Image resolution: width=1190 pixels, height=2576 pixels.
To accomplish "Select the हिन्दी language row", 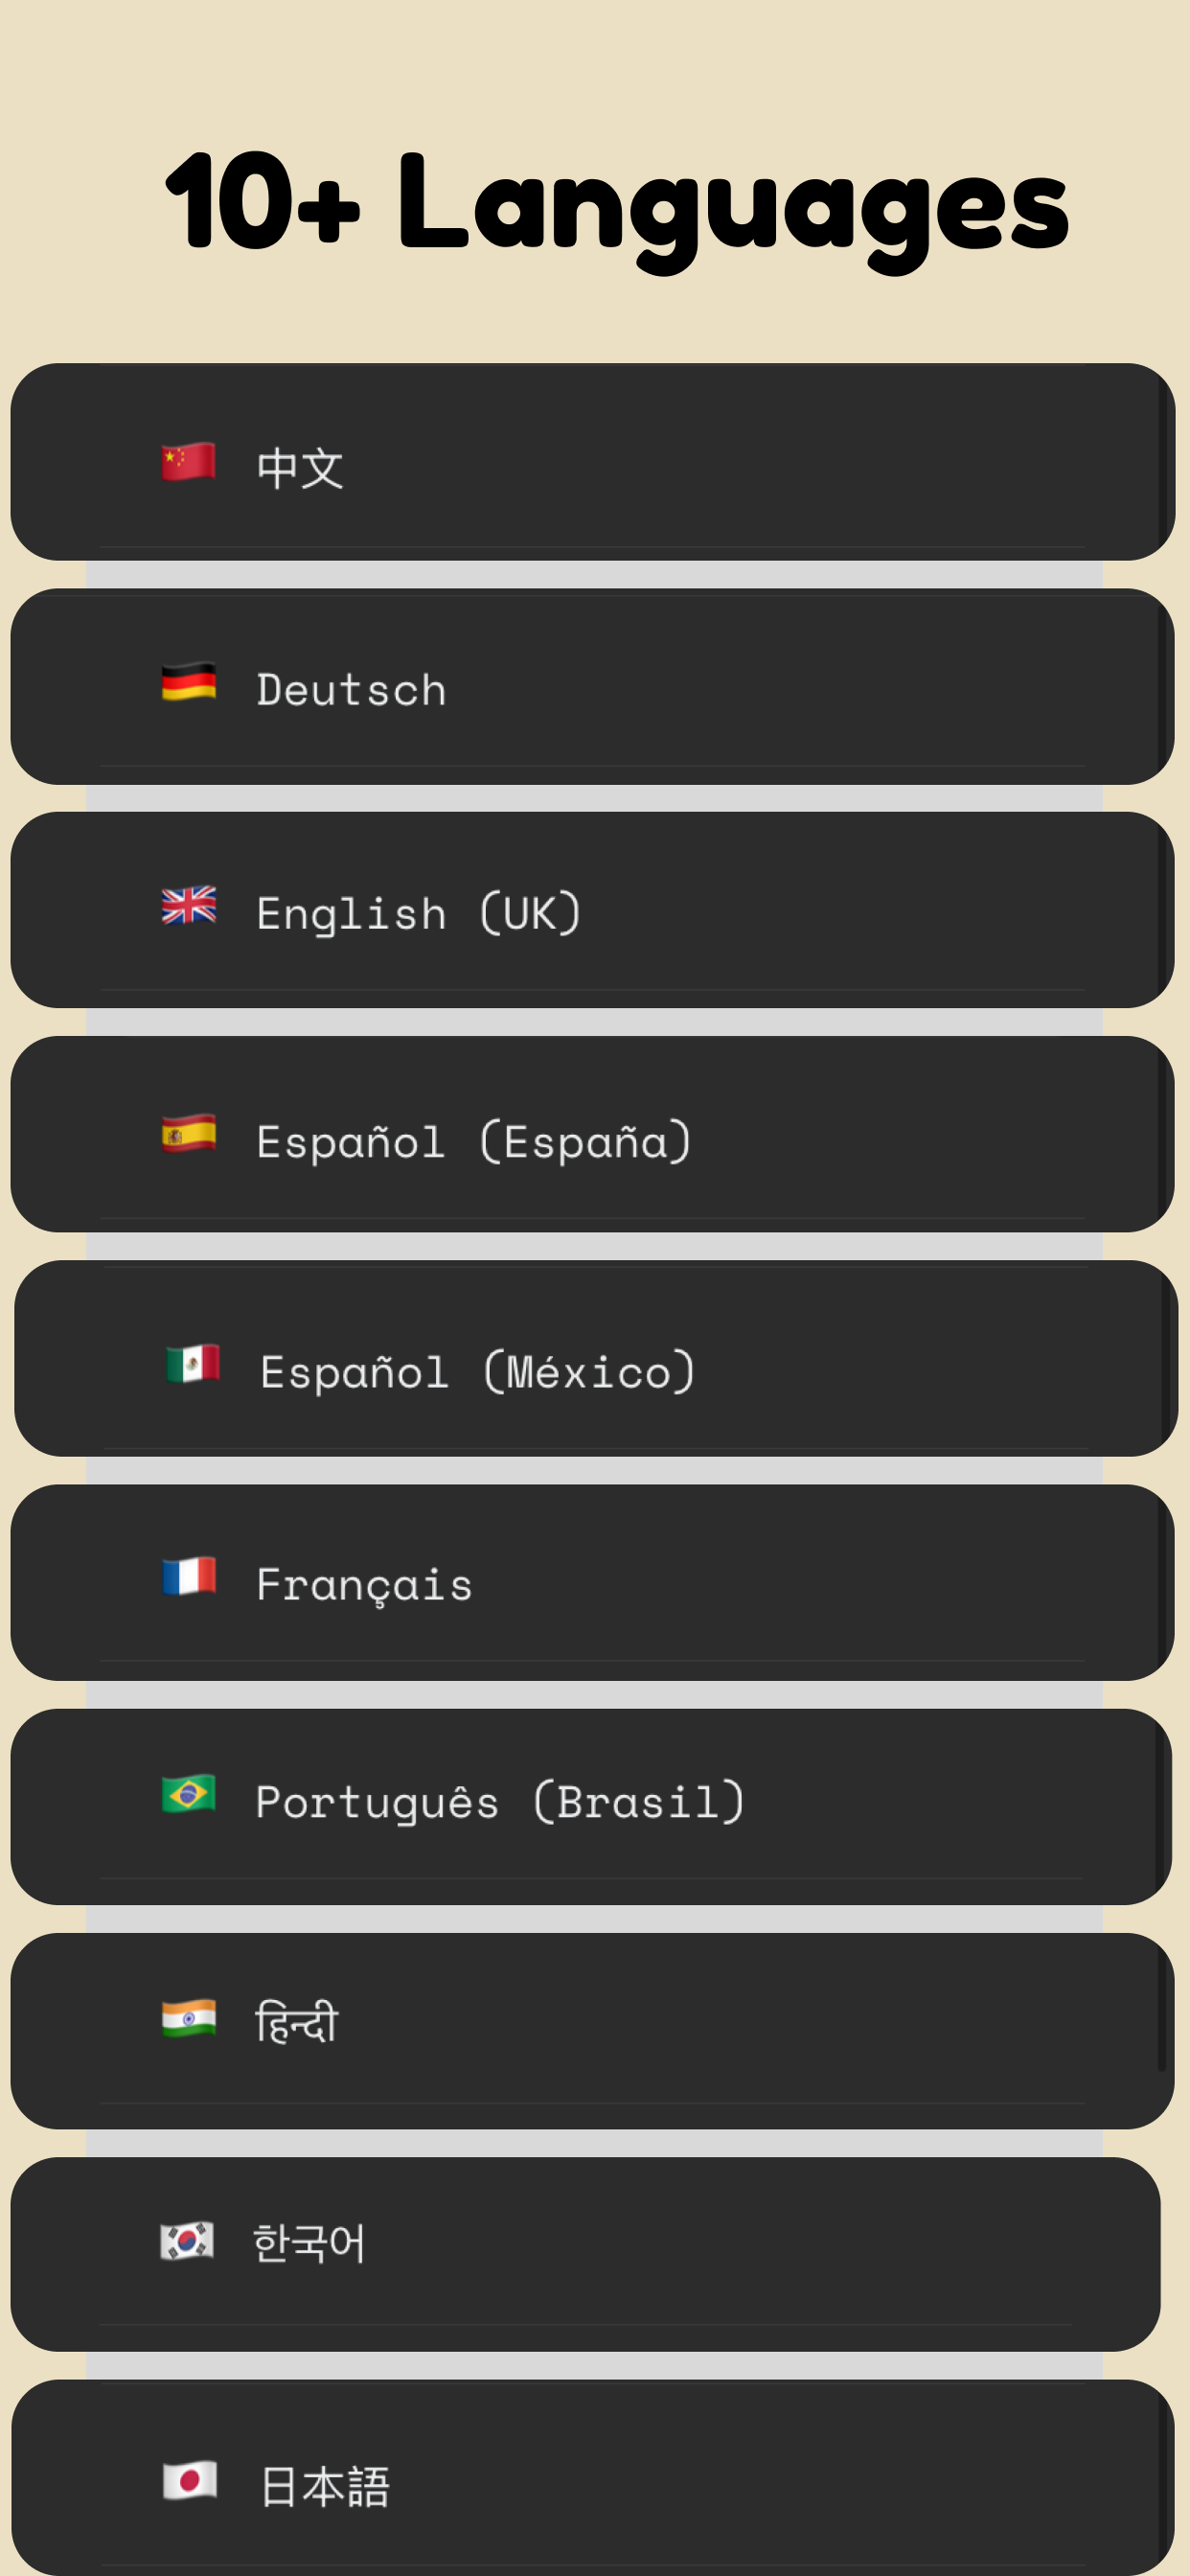I will point(592,2031).
